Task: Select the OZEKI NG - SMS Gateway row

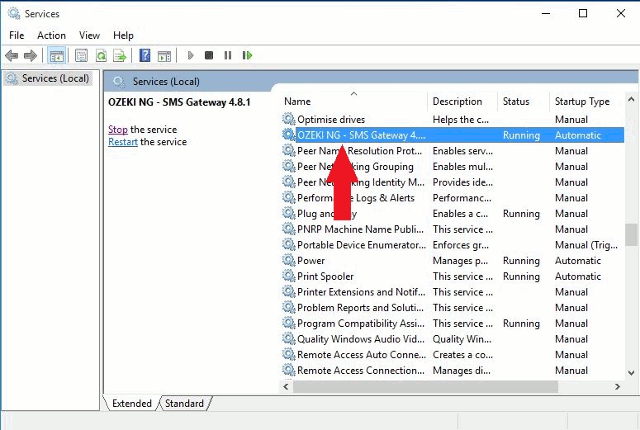Action: click(452, 135)
